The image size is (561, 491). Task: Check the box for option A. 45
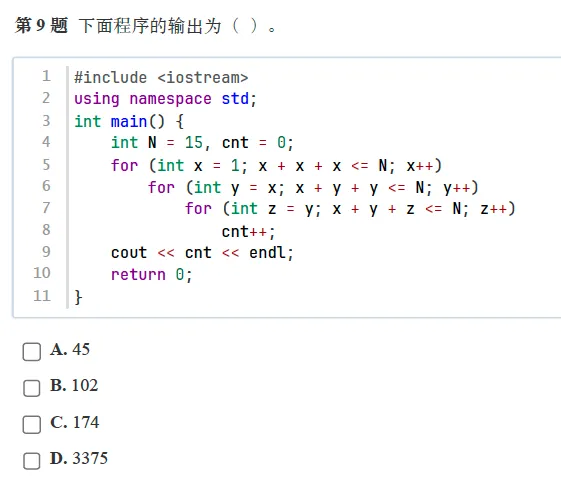click(31, 352)
